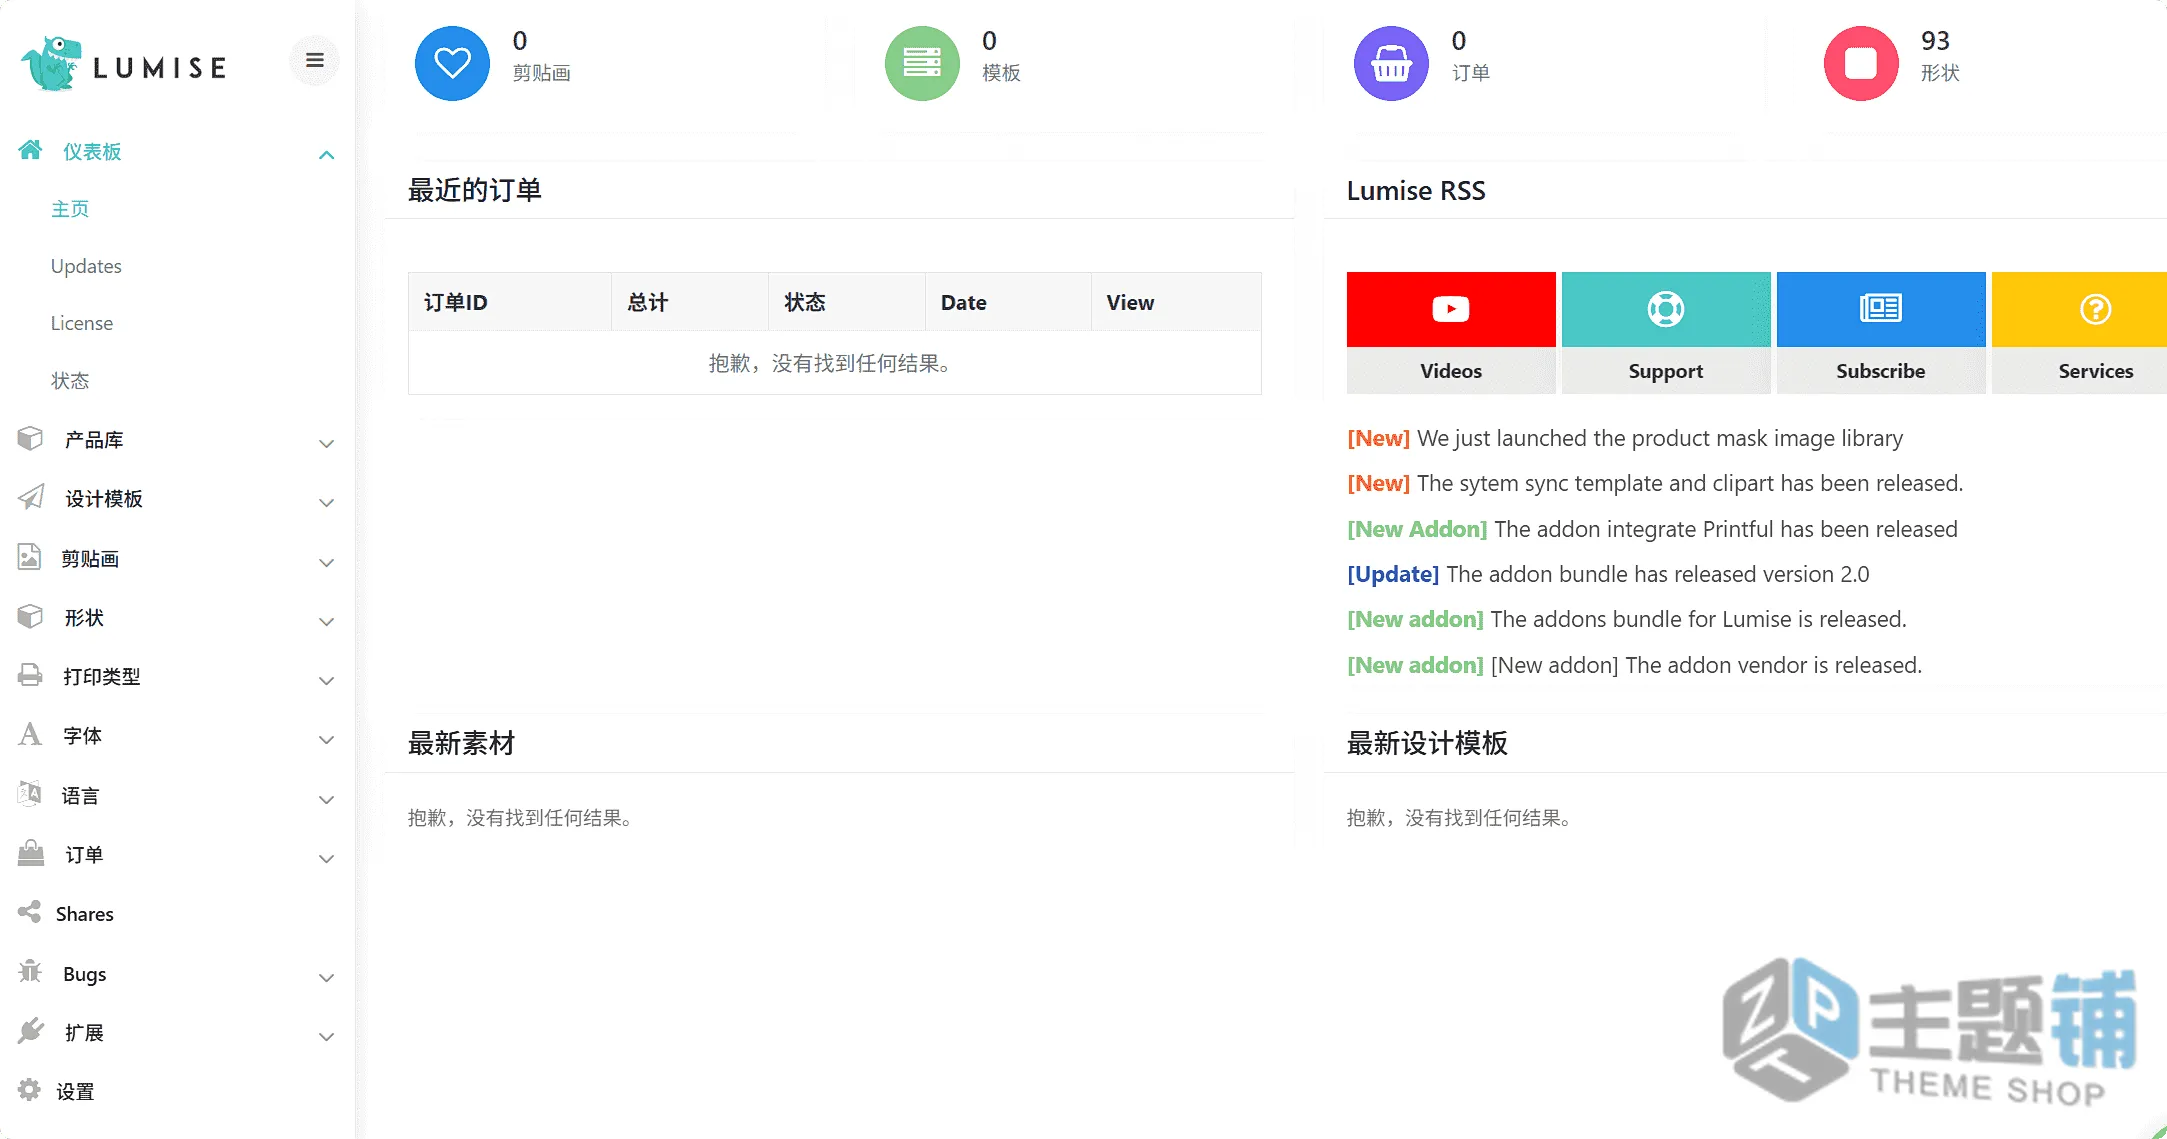Click the cube icon beside 形状
The width and height of the screenshot is (2167, 1139).
30,616
